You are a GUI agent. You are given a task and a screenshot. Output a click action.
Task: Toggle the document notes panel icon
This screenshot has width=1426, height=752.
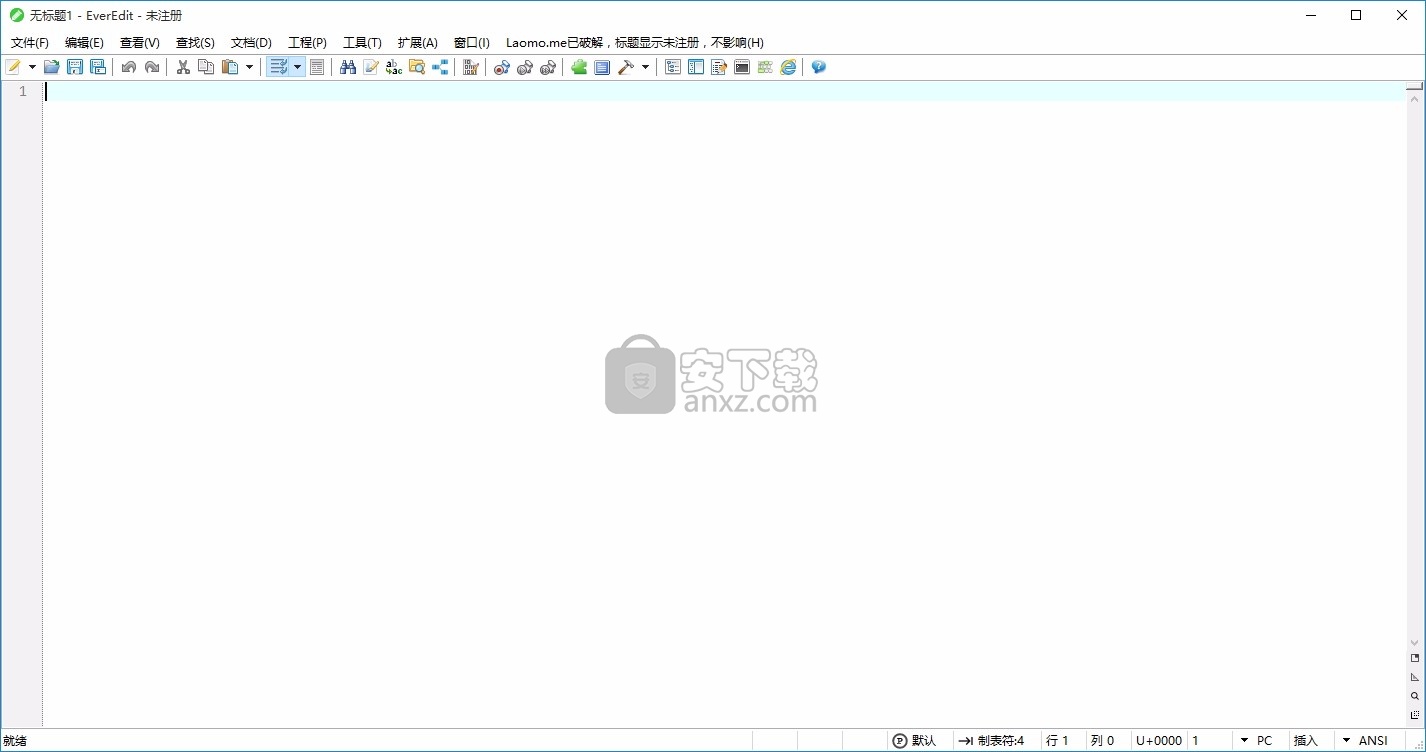coord(719,67)
